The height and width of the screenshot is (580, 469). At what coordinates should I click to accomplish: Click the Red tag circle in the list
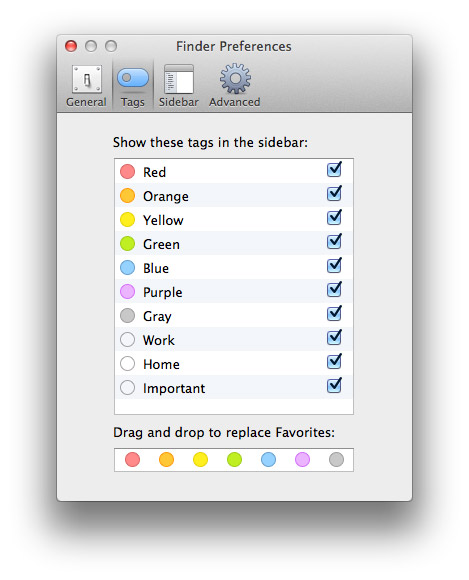click(x=128, y=172)
